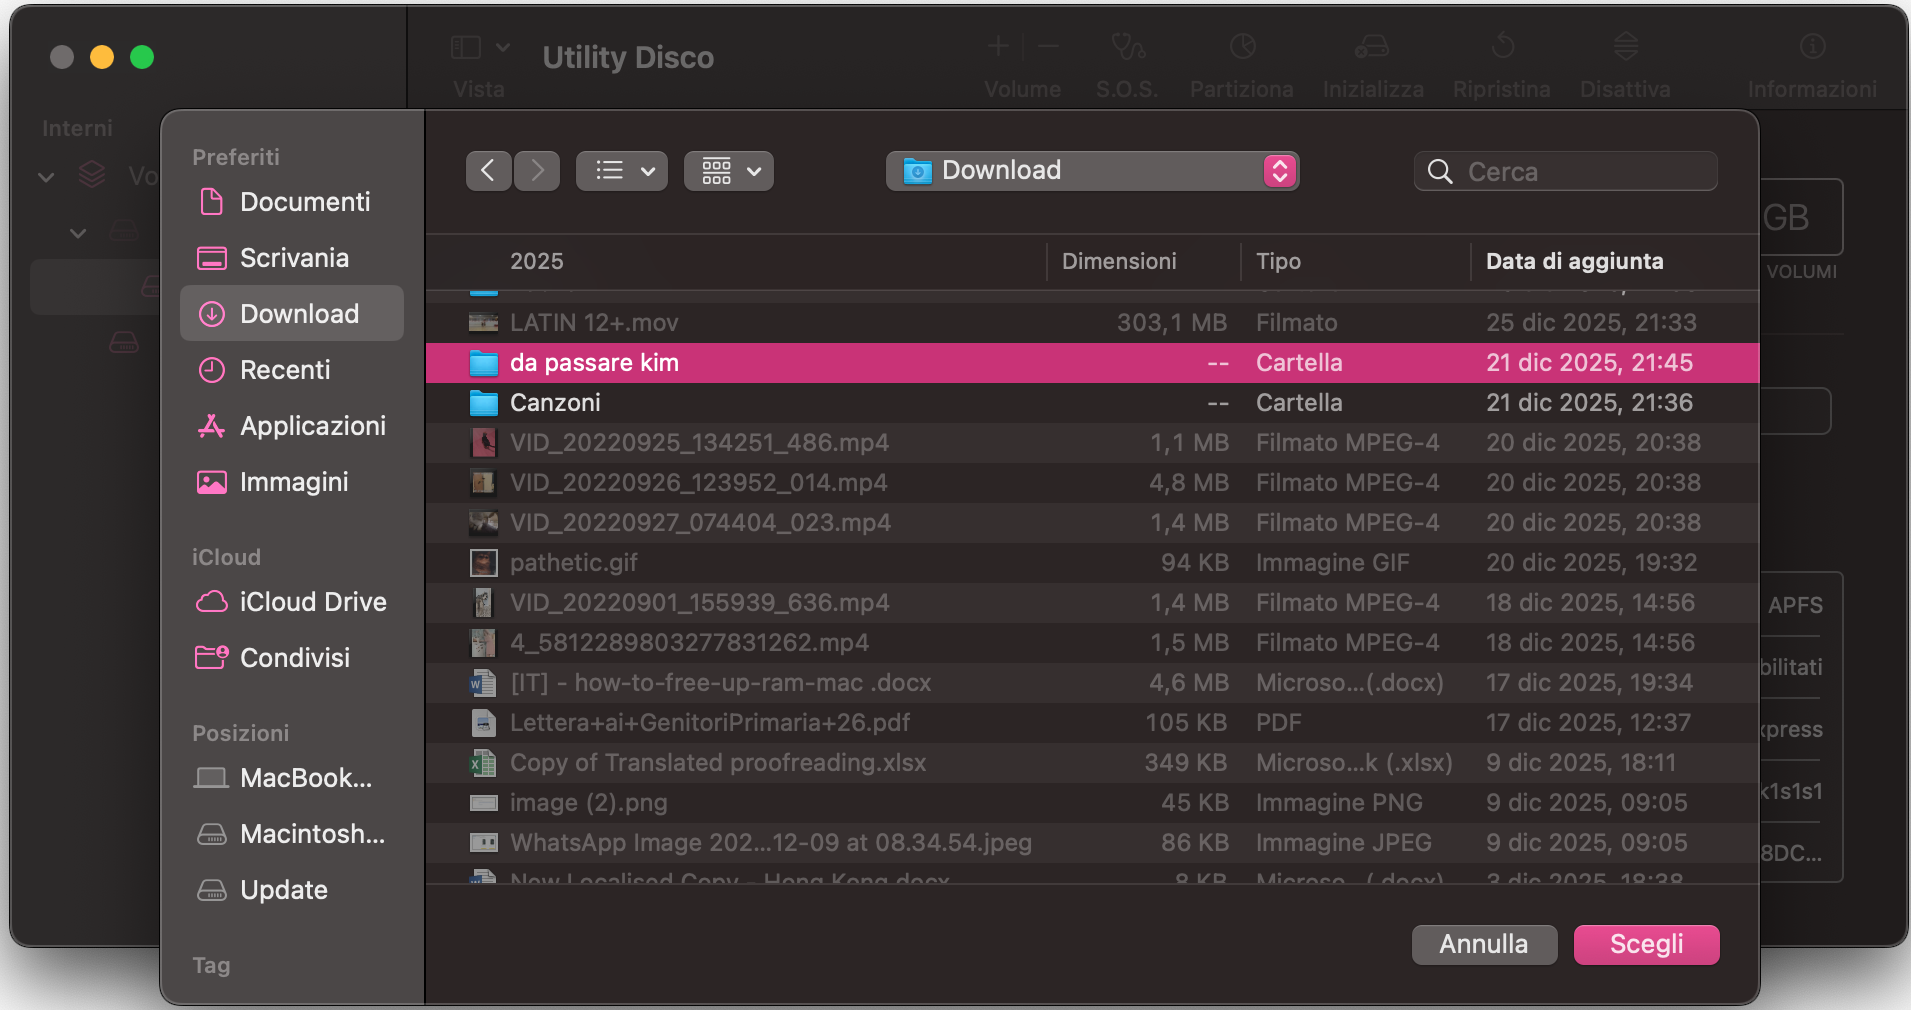Screen dimensions: 1911x1010
Task: Collapse the nested container in Utility Disco
Action: coord(78,233)
